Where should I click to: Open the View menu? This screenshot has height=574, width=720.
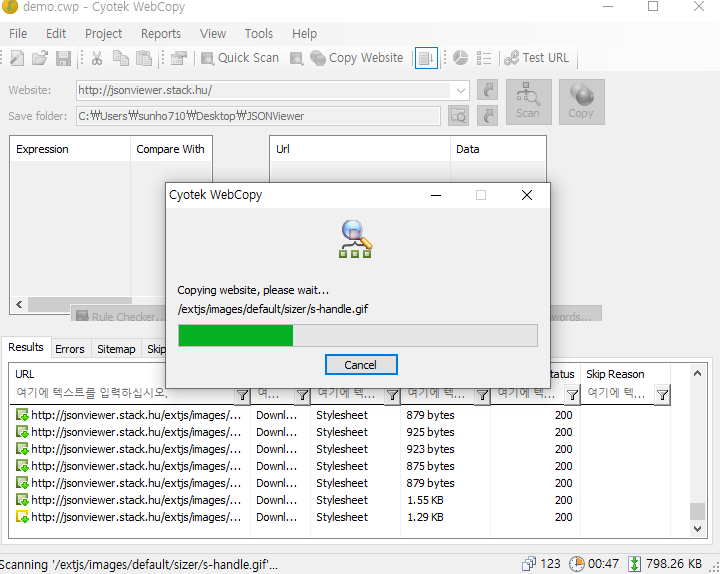tap(213, 34)
